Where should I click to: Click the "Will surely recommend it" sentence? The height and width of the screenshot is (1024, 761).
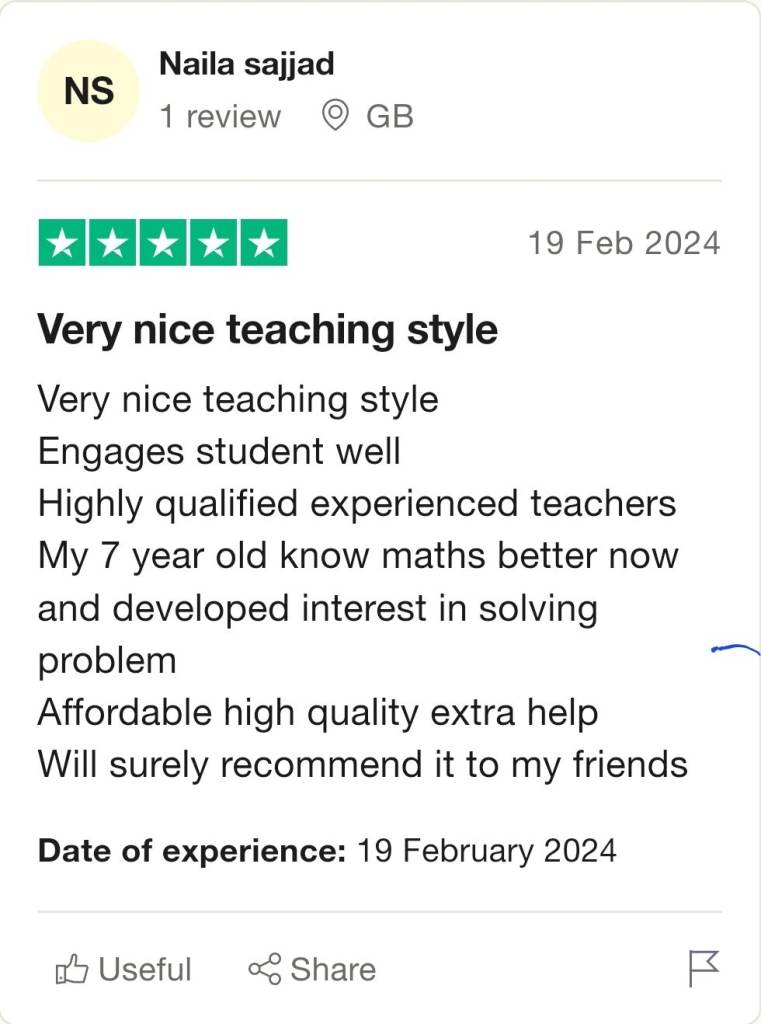tap(362, 764)
